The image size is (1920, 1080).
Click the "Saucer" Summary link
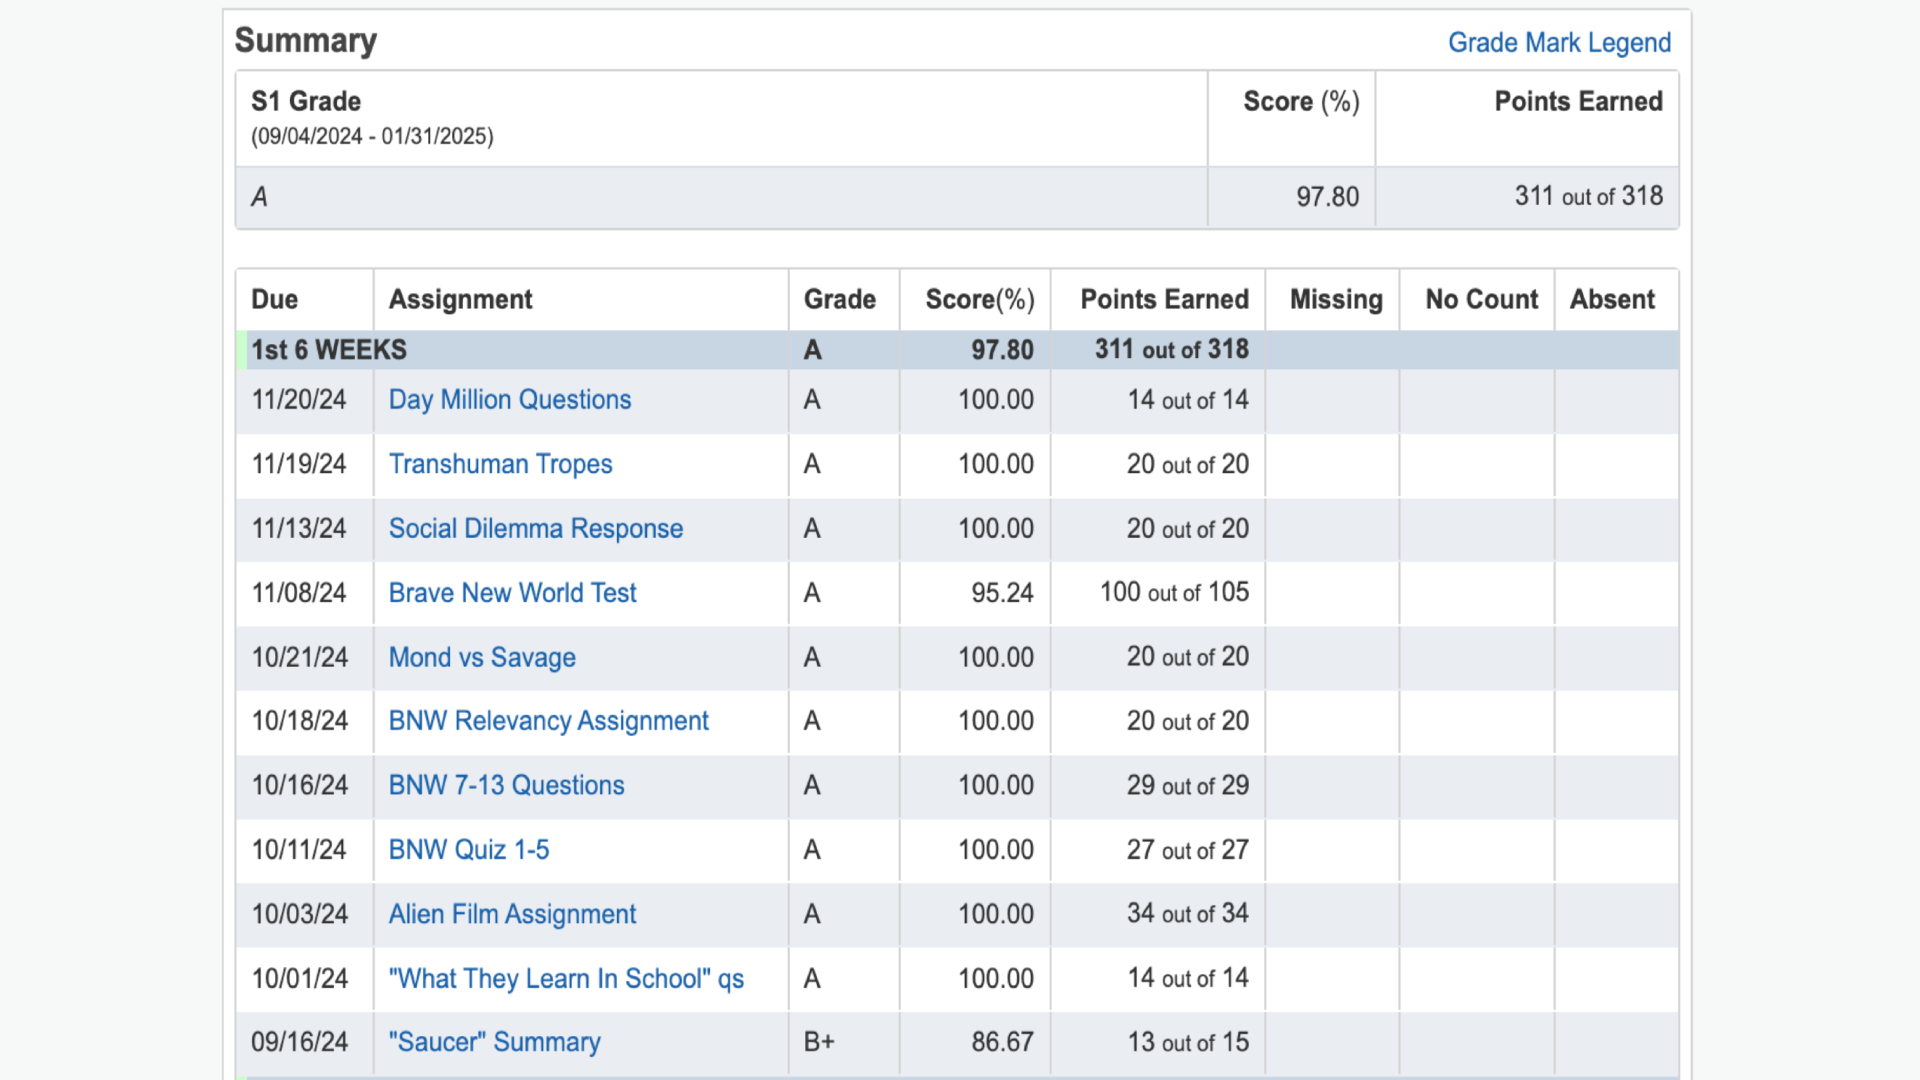click(494, 1042)
